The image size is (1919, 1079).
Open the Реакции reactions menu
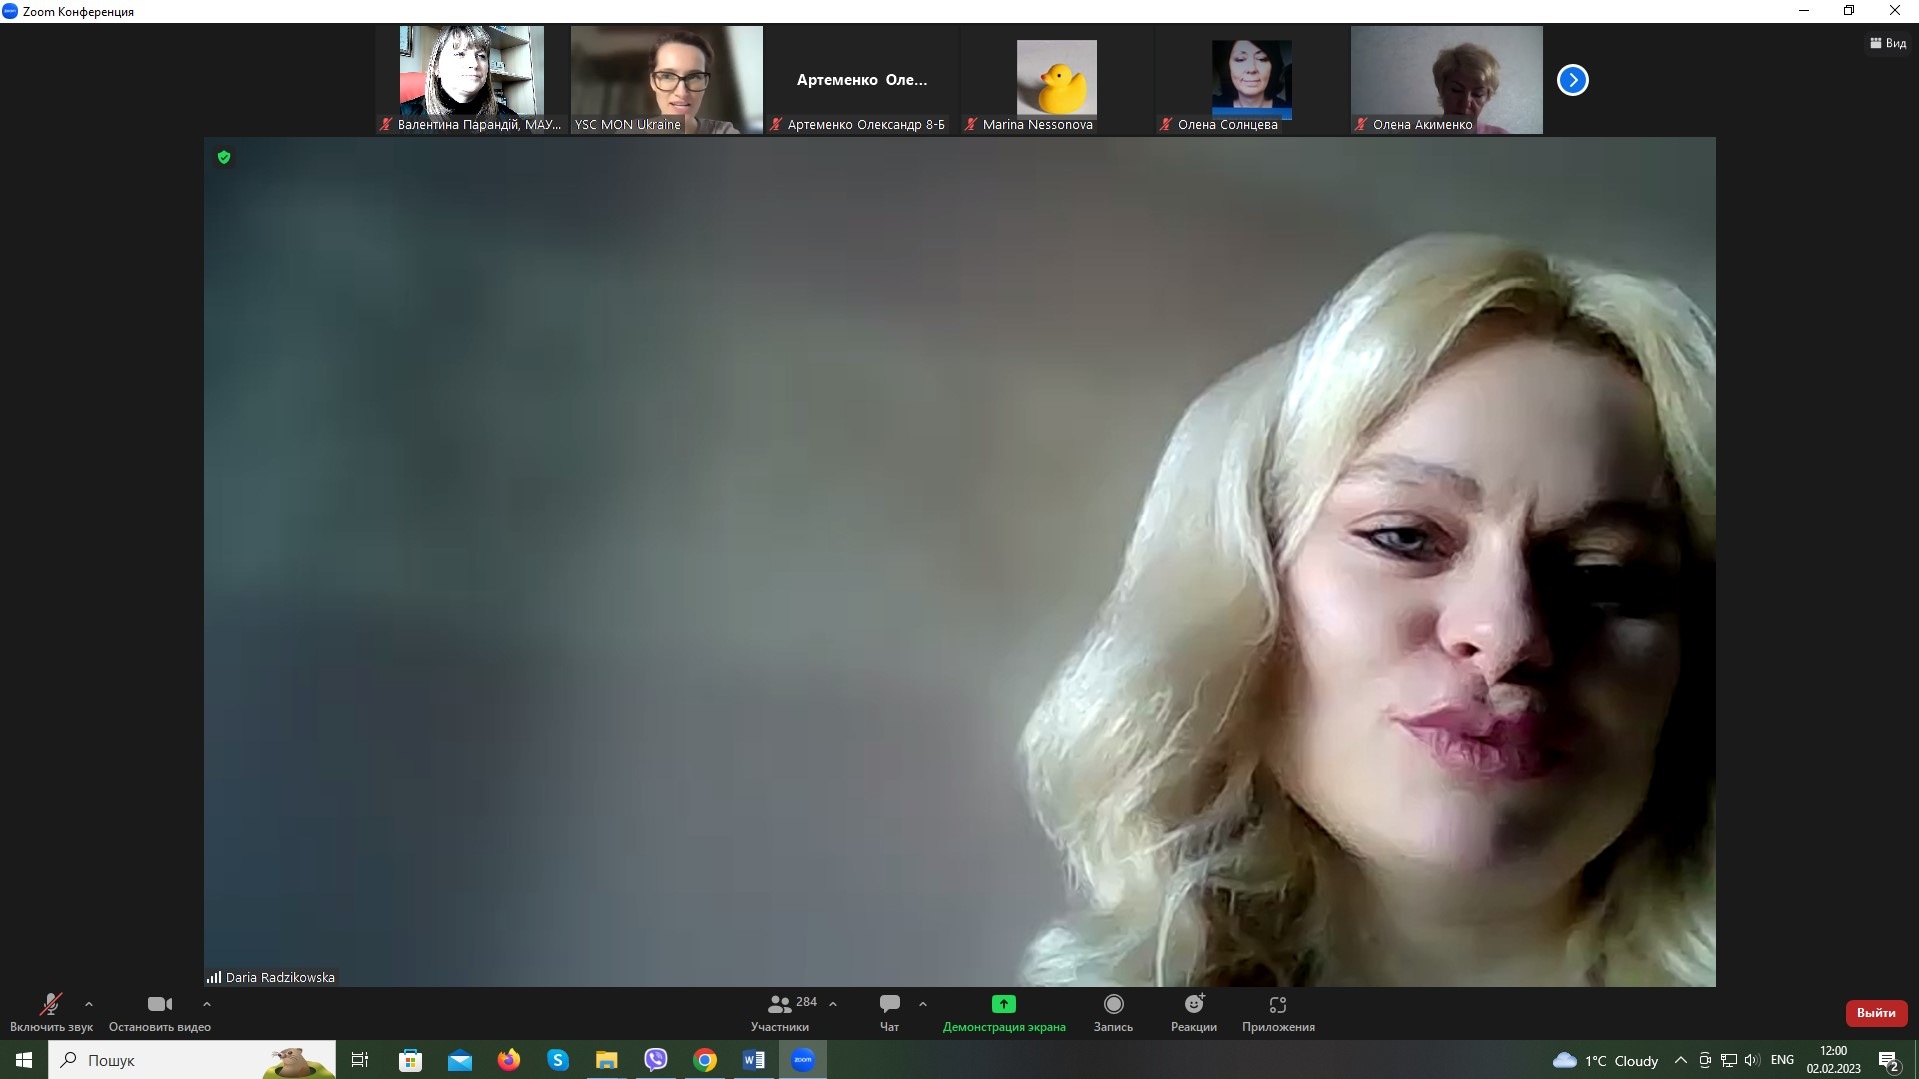point(1194,1004)
